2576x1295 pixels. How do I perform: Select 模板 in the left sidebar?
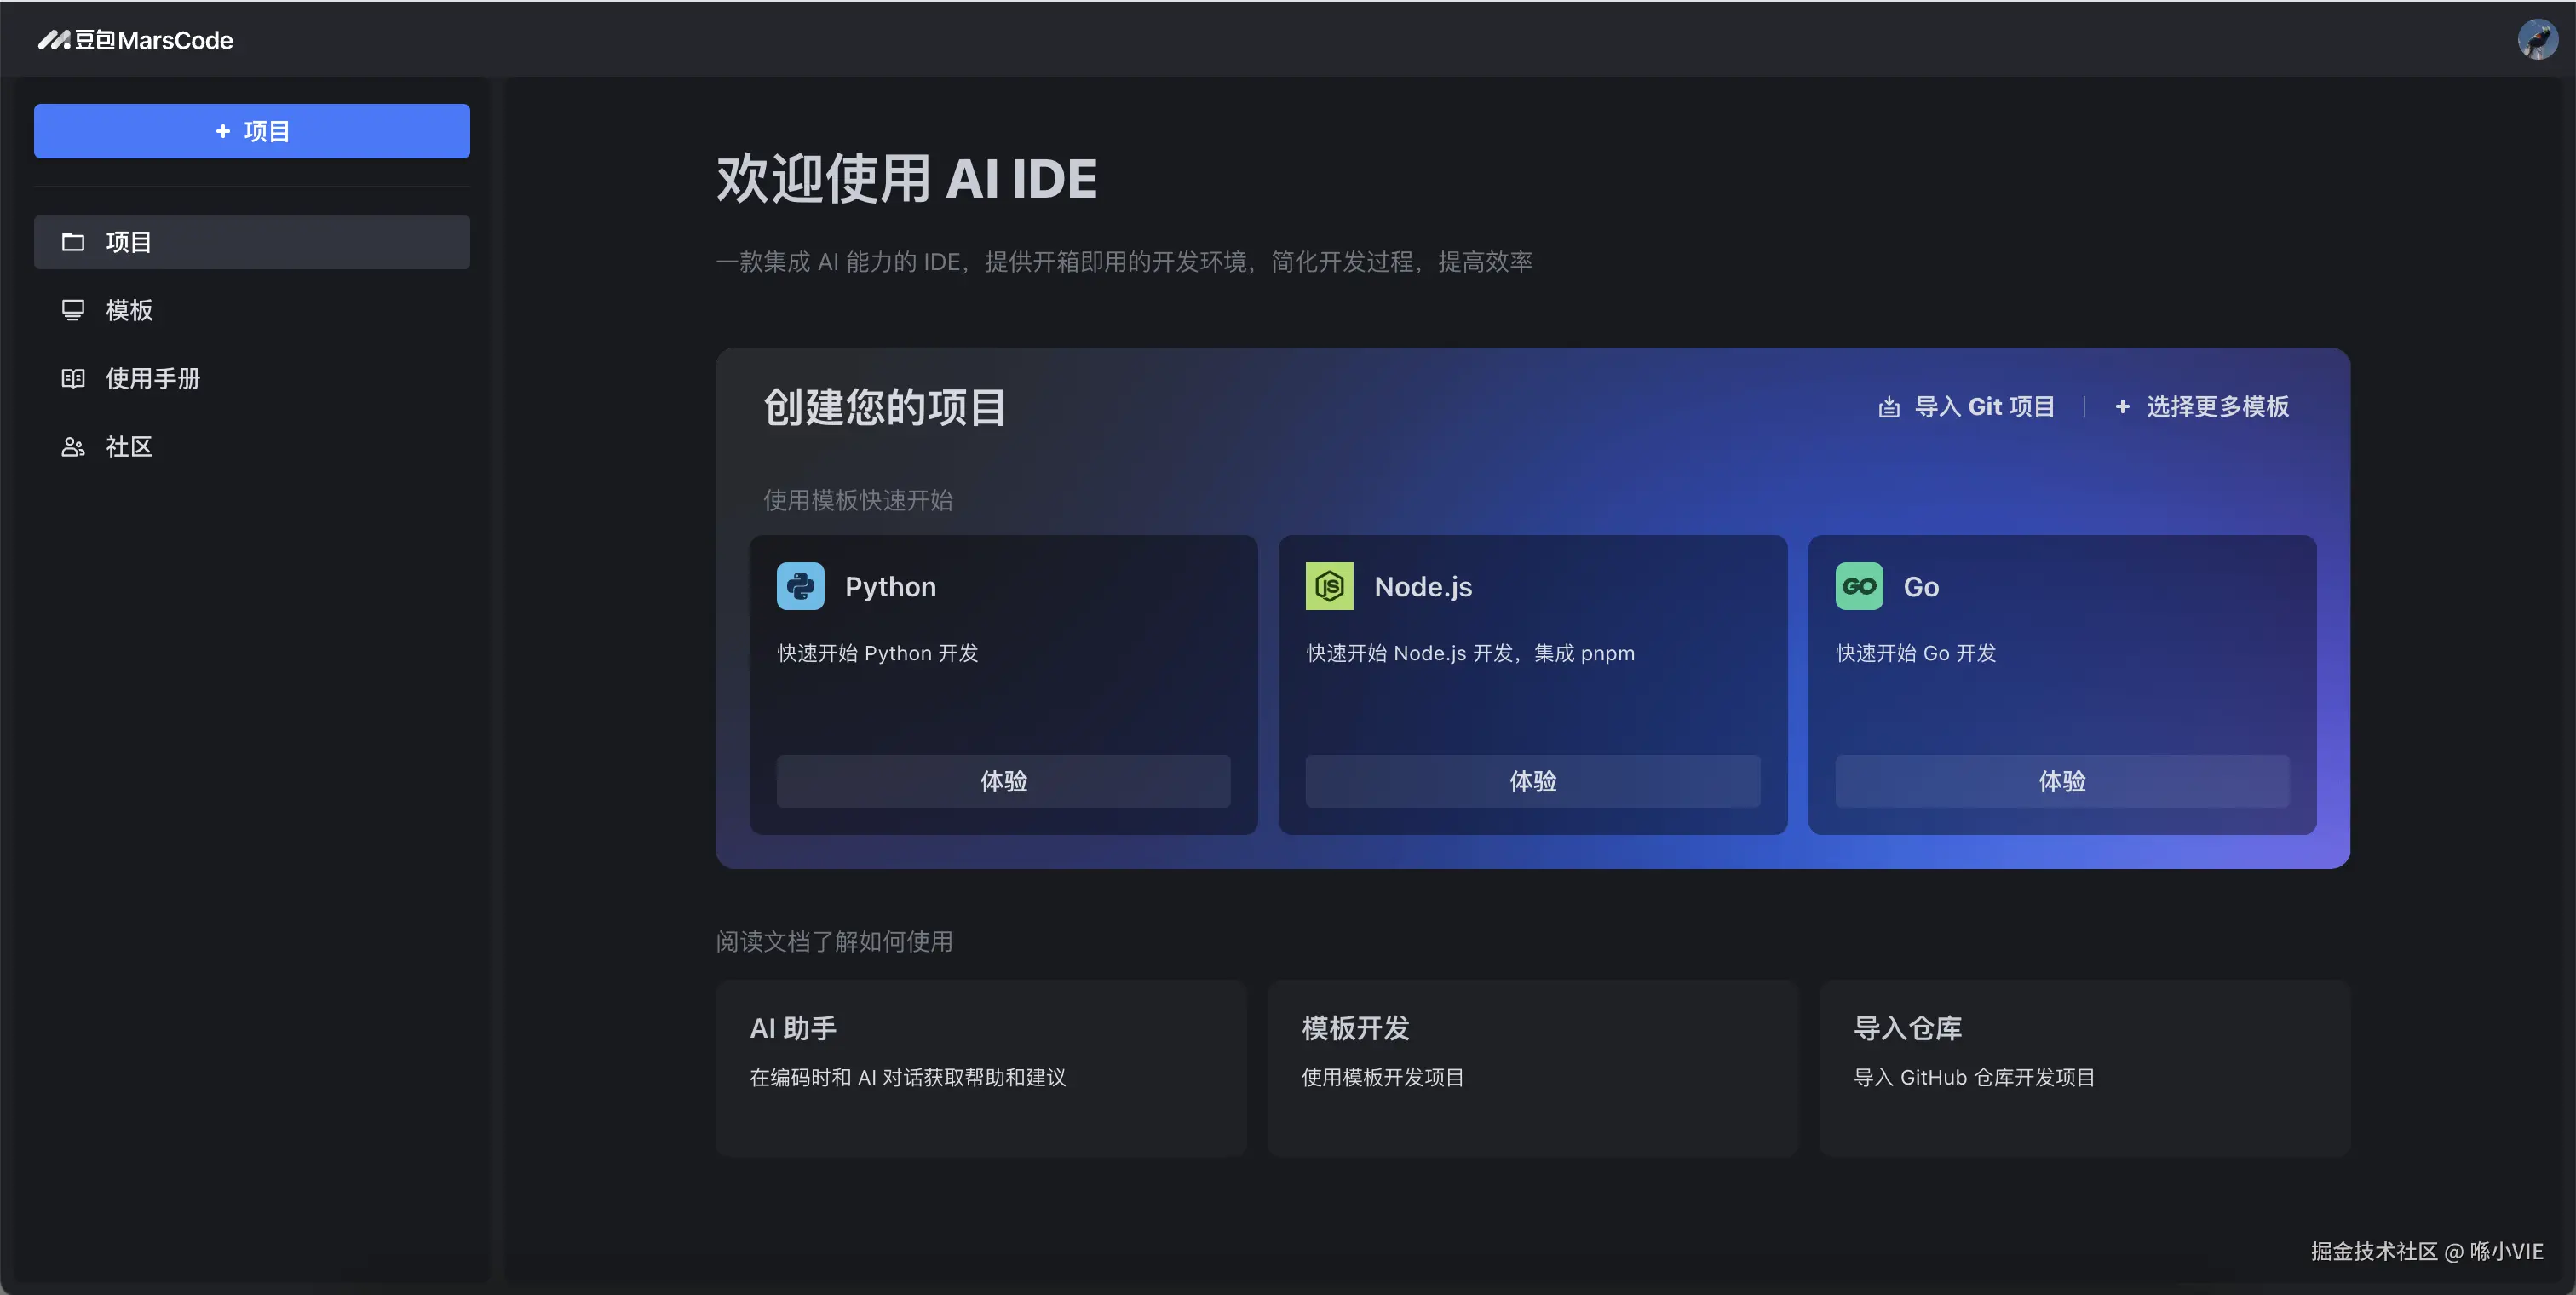pyautogui.click(x=130, y=310)
